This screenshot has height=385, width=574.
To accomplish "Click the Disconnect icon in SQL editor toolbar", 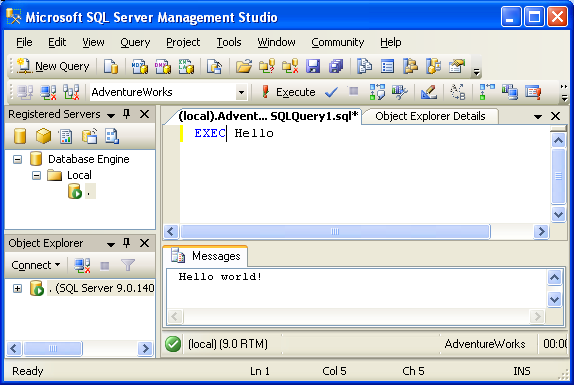I will (48, 92).
